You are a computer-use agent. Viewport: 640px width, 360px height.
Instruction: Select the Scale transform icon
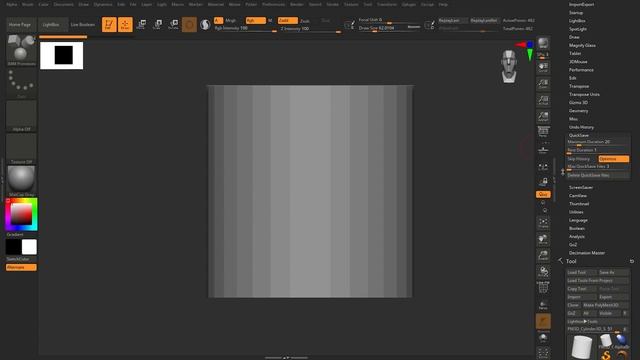158,24
